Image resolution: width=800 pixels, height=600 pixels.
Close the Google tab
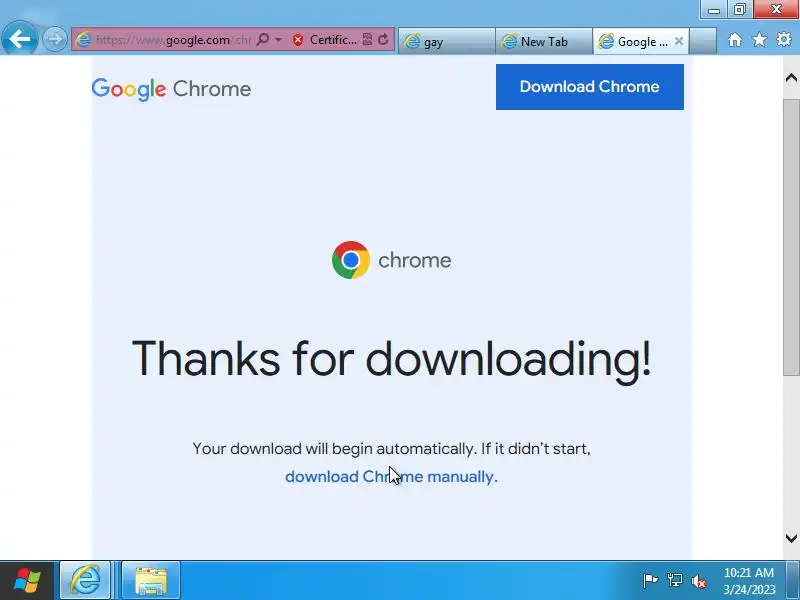tap(679, 41)
